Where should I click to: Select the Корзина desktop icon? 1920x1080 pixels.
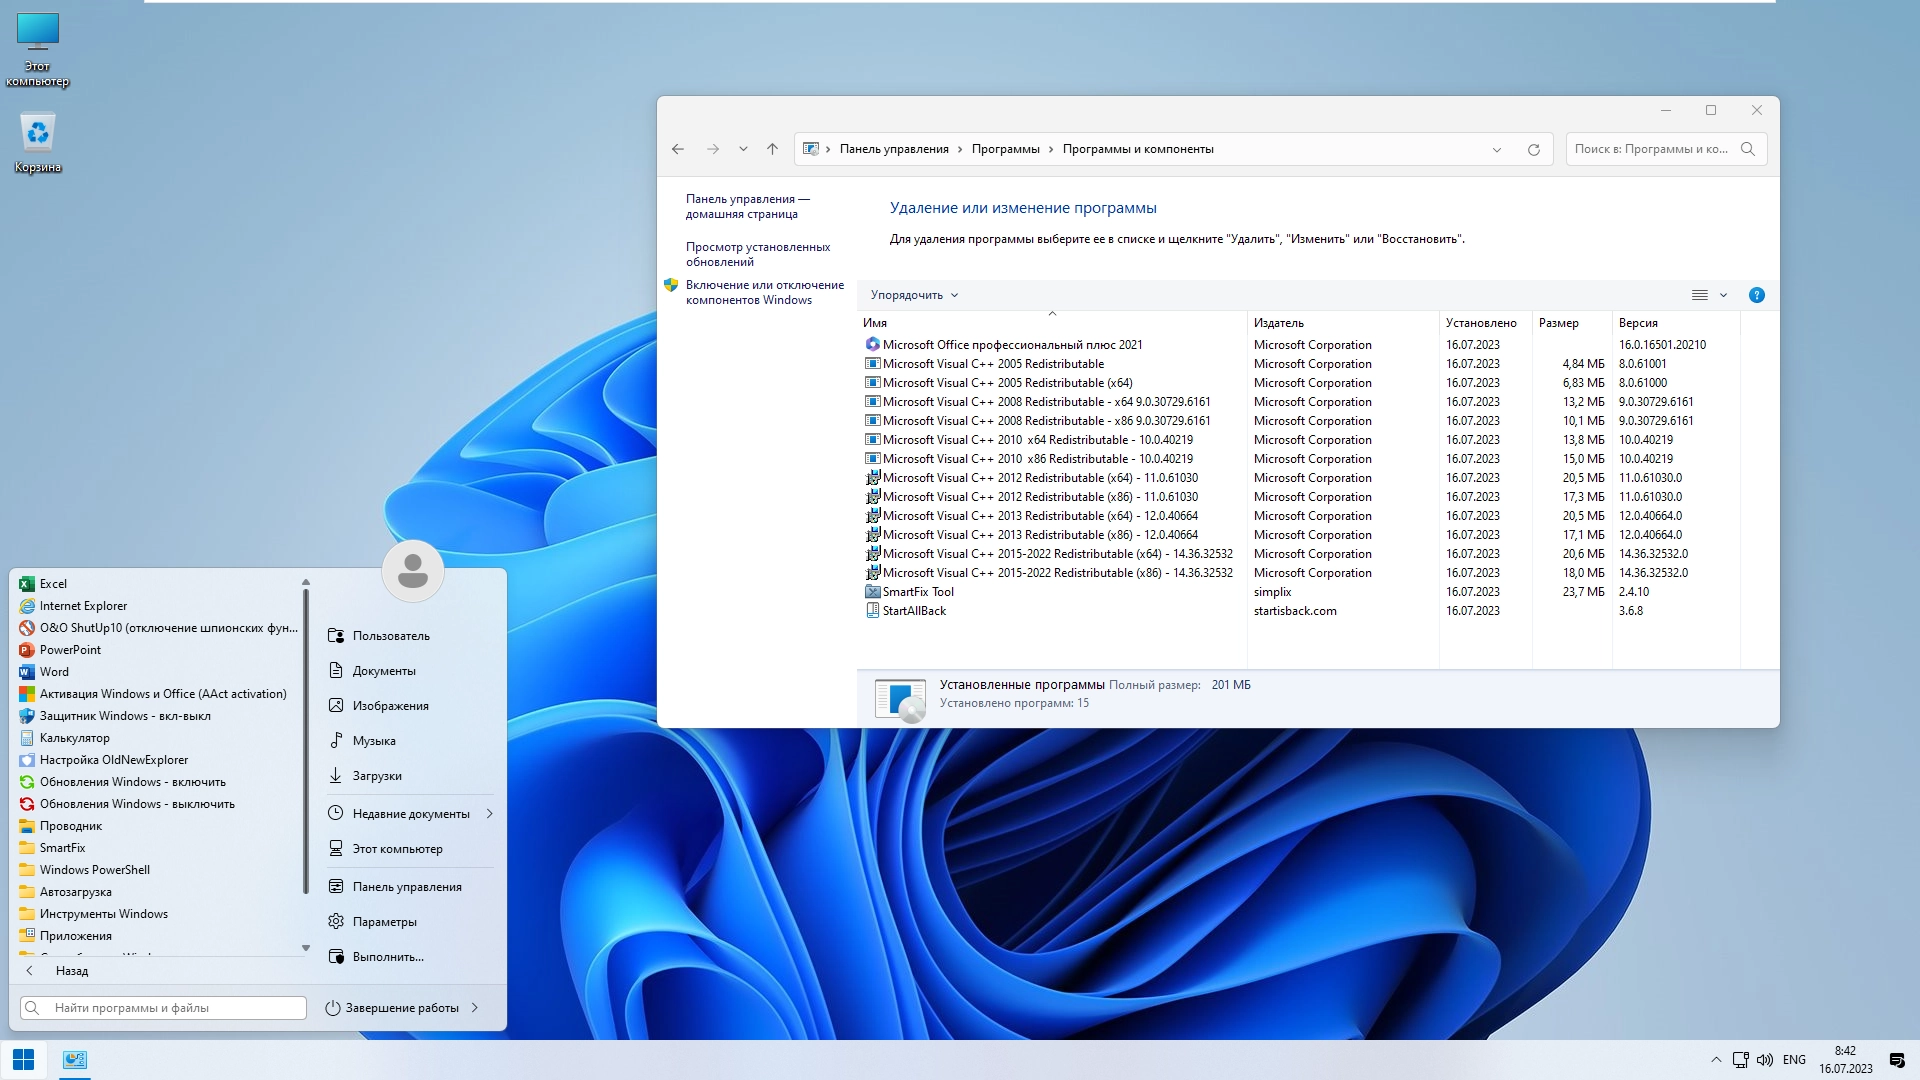[38, 142]
